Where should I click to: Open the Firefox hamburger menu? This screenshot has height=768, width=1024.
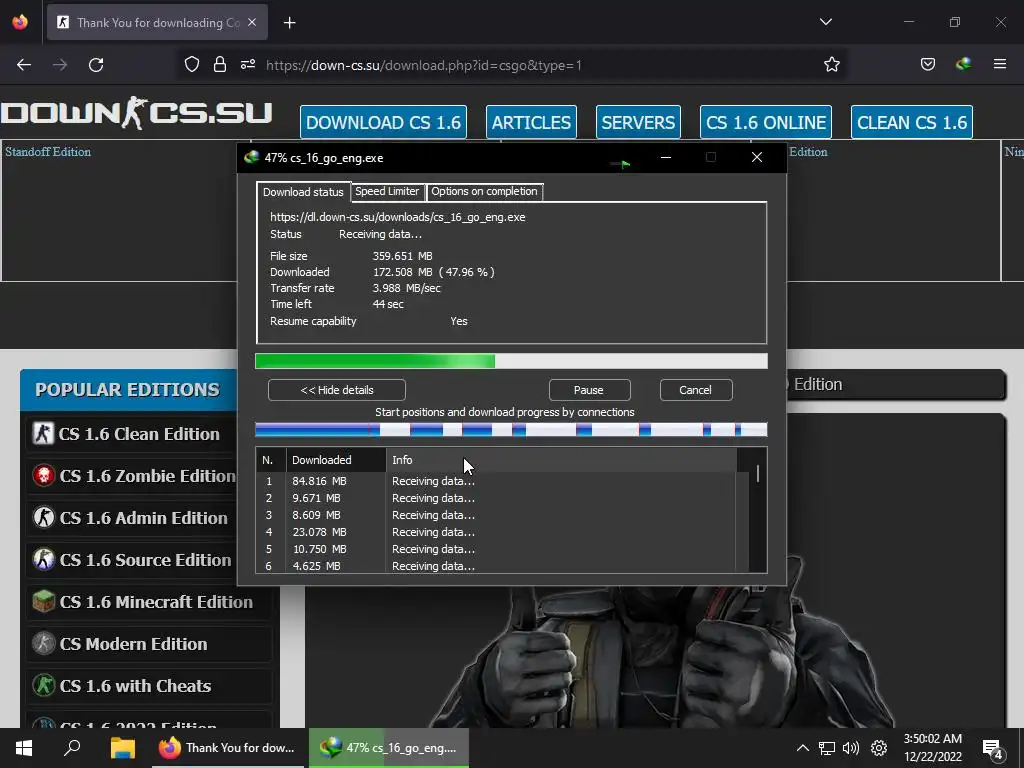tap(1000, 64)
